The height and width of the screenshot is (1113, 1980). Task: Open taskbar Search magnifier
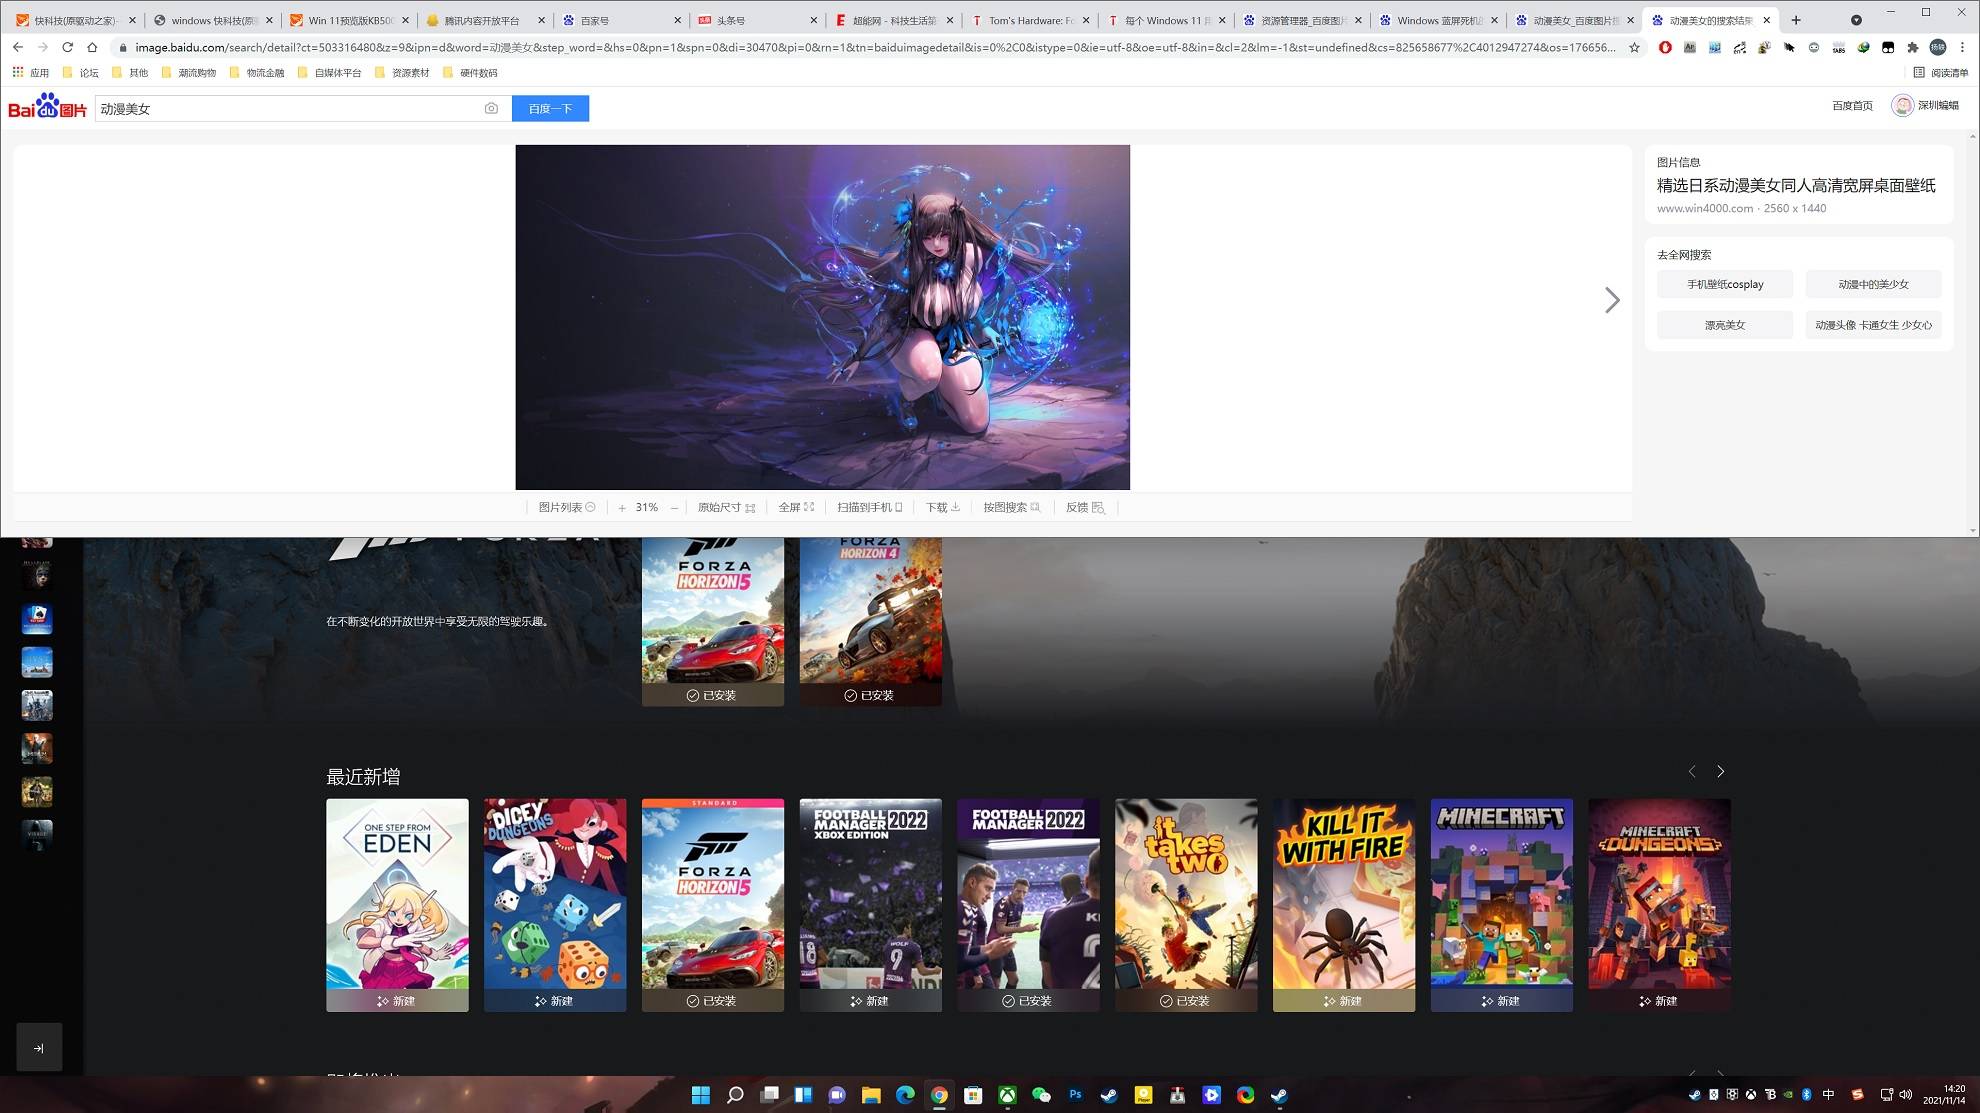pos(735,1095)
